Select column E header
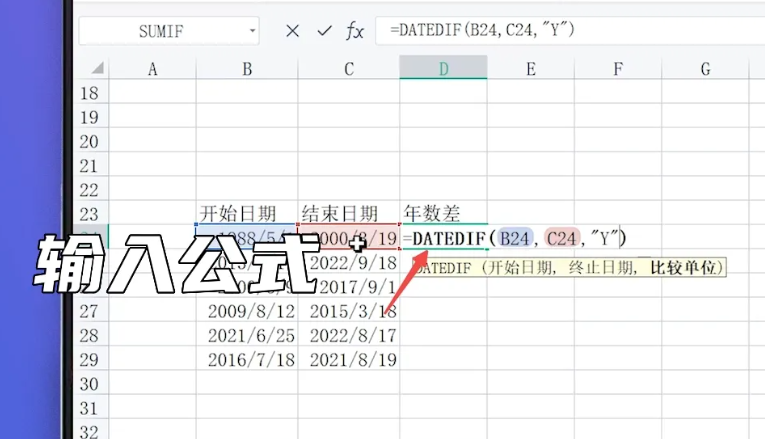 [531, 69]
